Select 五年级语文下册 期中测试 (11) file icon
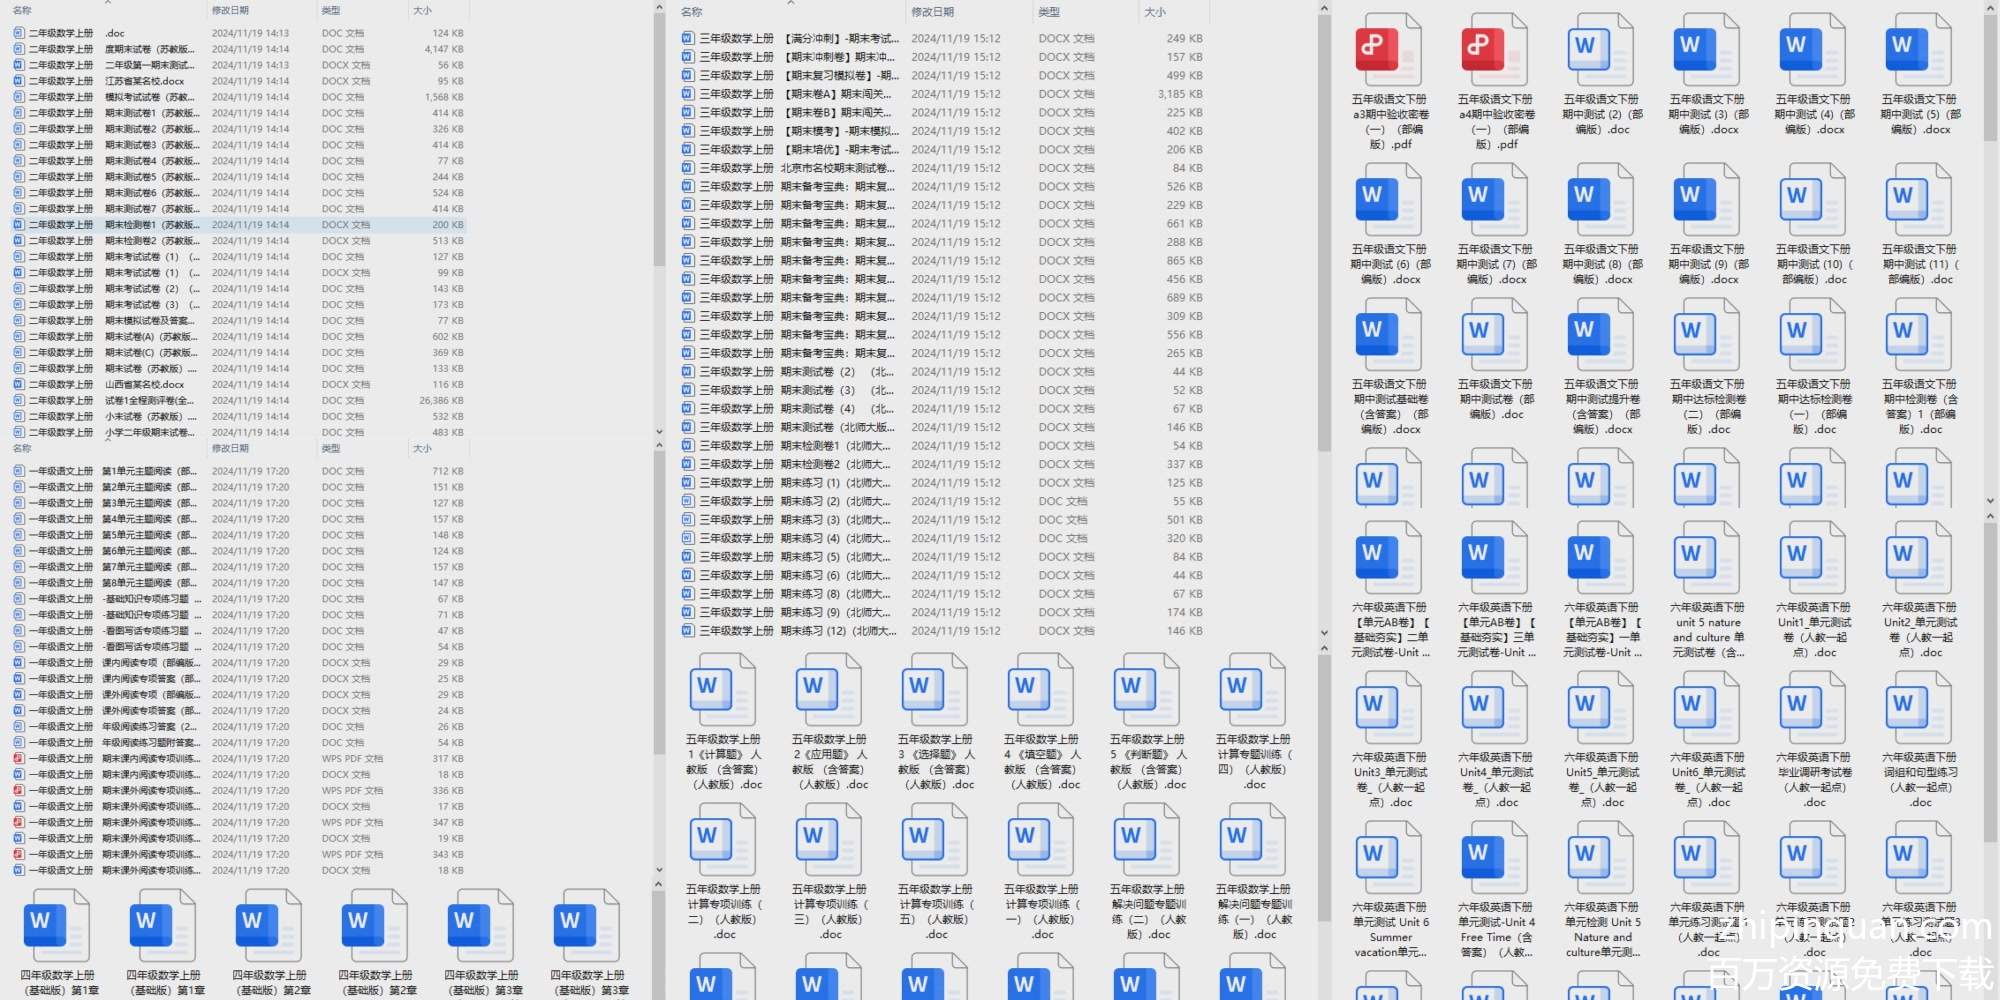The width and height of the screenshot is (2000, 1000). coord(1918,200)
